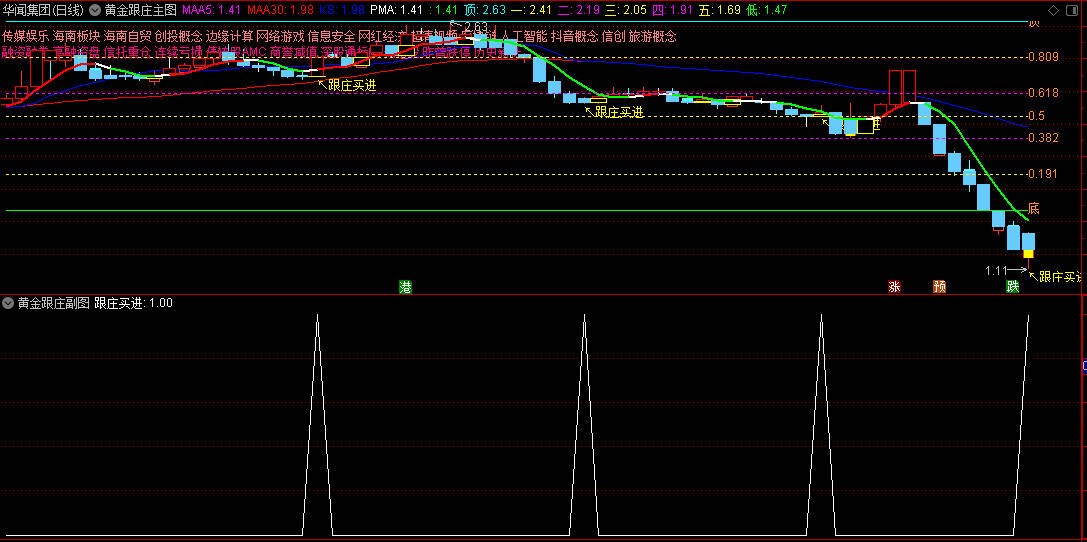Open the dropdown arrow beside 黄金跟庄副图
The width and height of the screenshot is (1087, 542).
click(8, 303)
